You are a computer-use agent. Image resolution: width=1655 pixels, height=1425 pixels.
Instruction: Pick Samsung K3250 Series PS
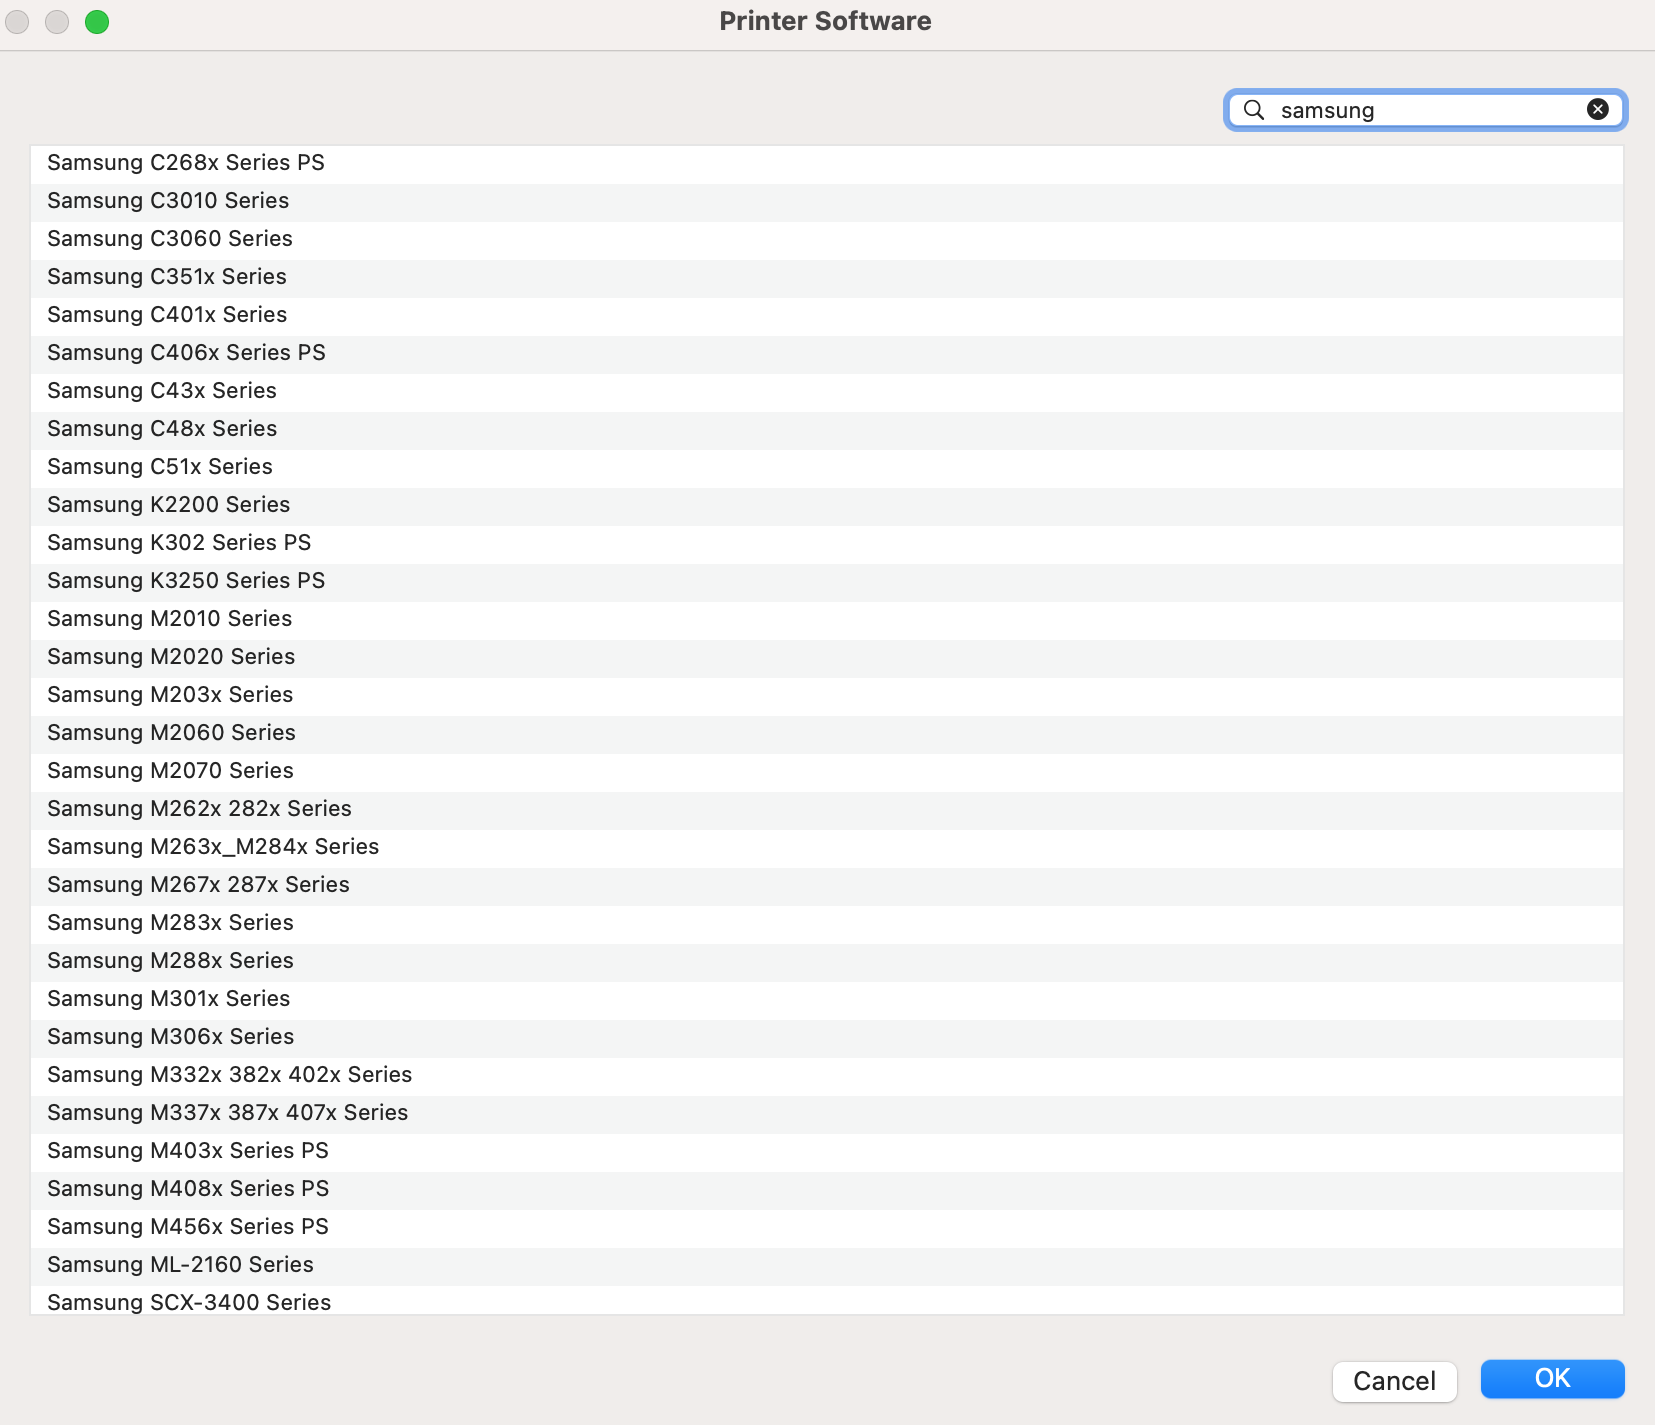click(x=827, y=581)
